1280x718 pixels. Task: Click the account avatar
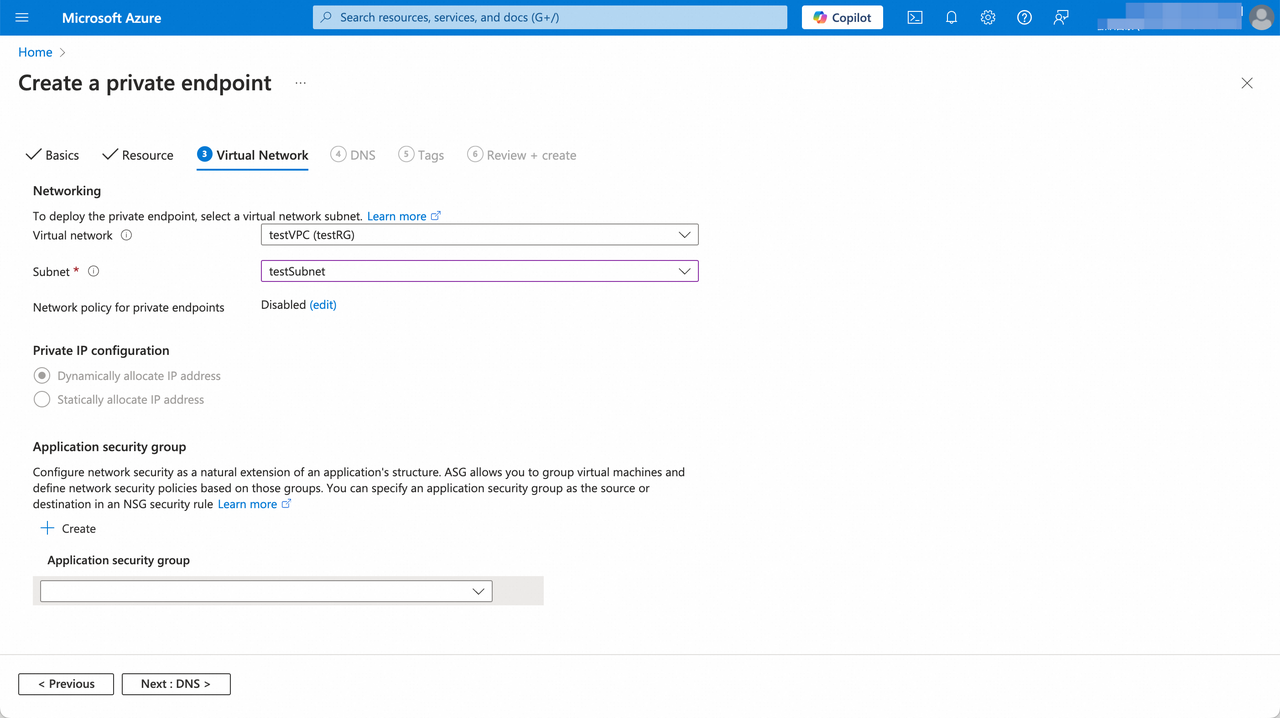[1261, 17]
